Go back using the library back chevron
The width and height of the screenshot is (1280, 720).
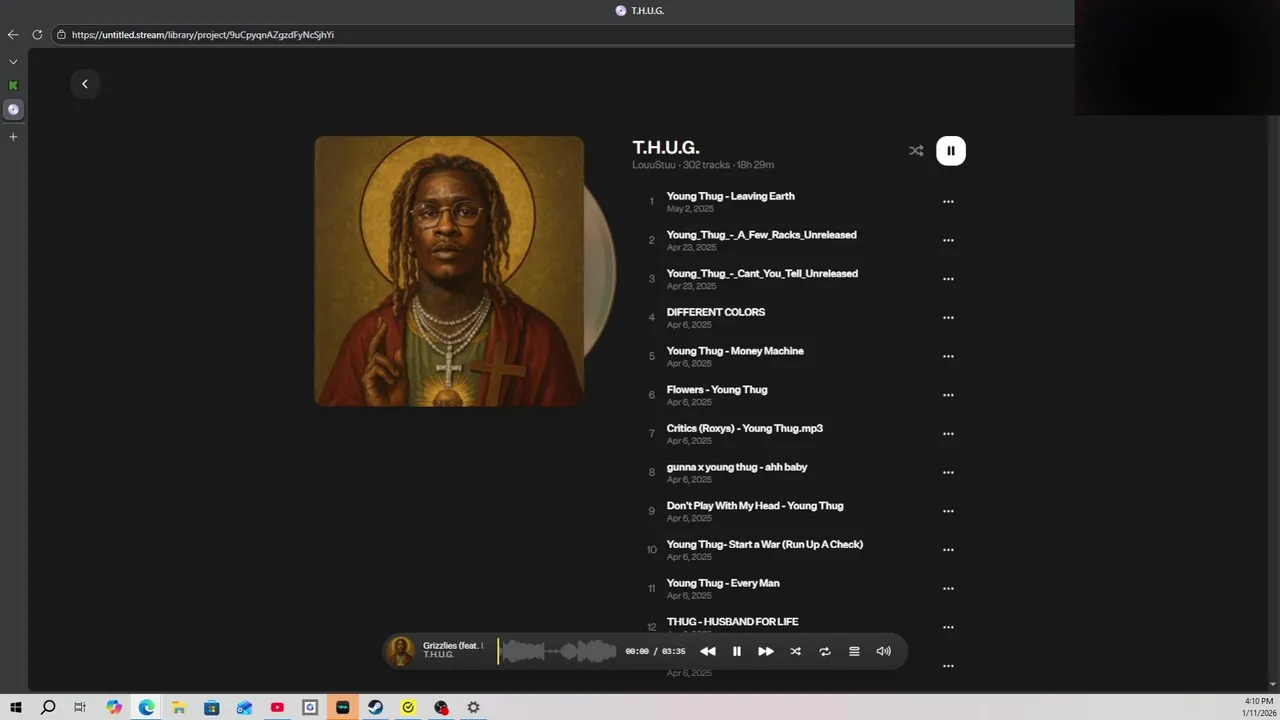click(x=84, y=84)
